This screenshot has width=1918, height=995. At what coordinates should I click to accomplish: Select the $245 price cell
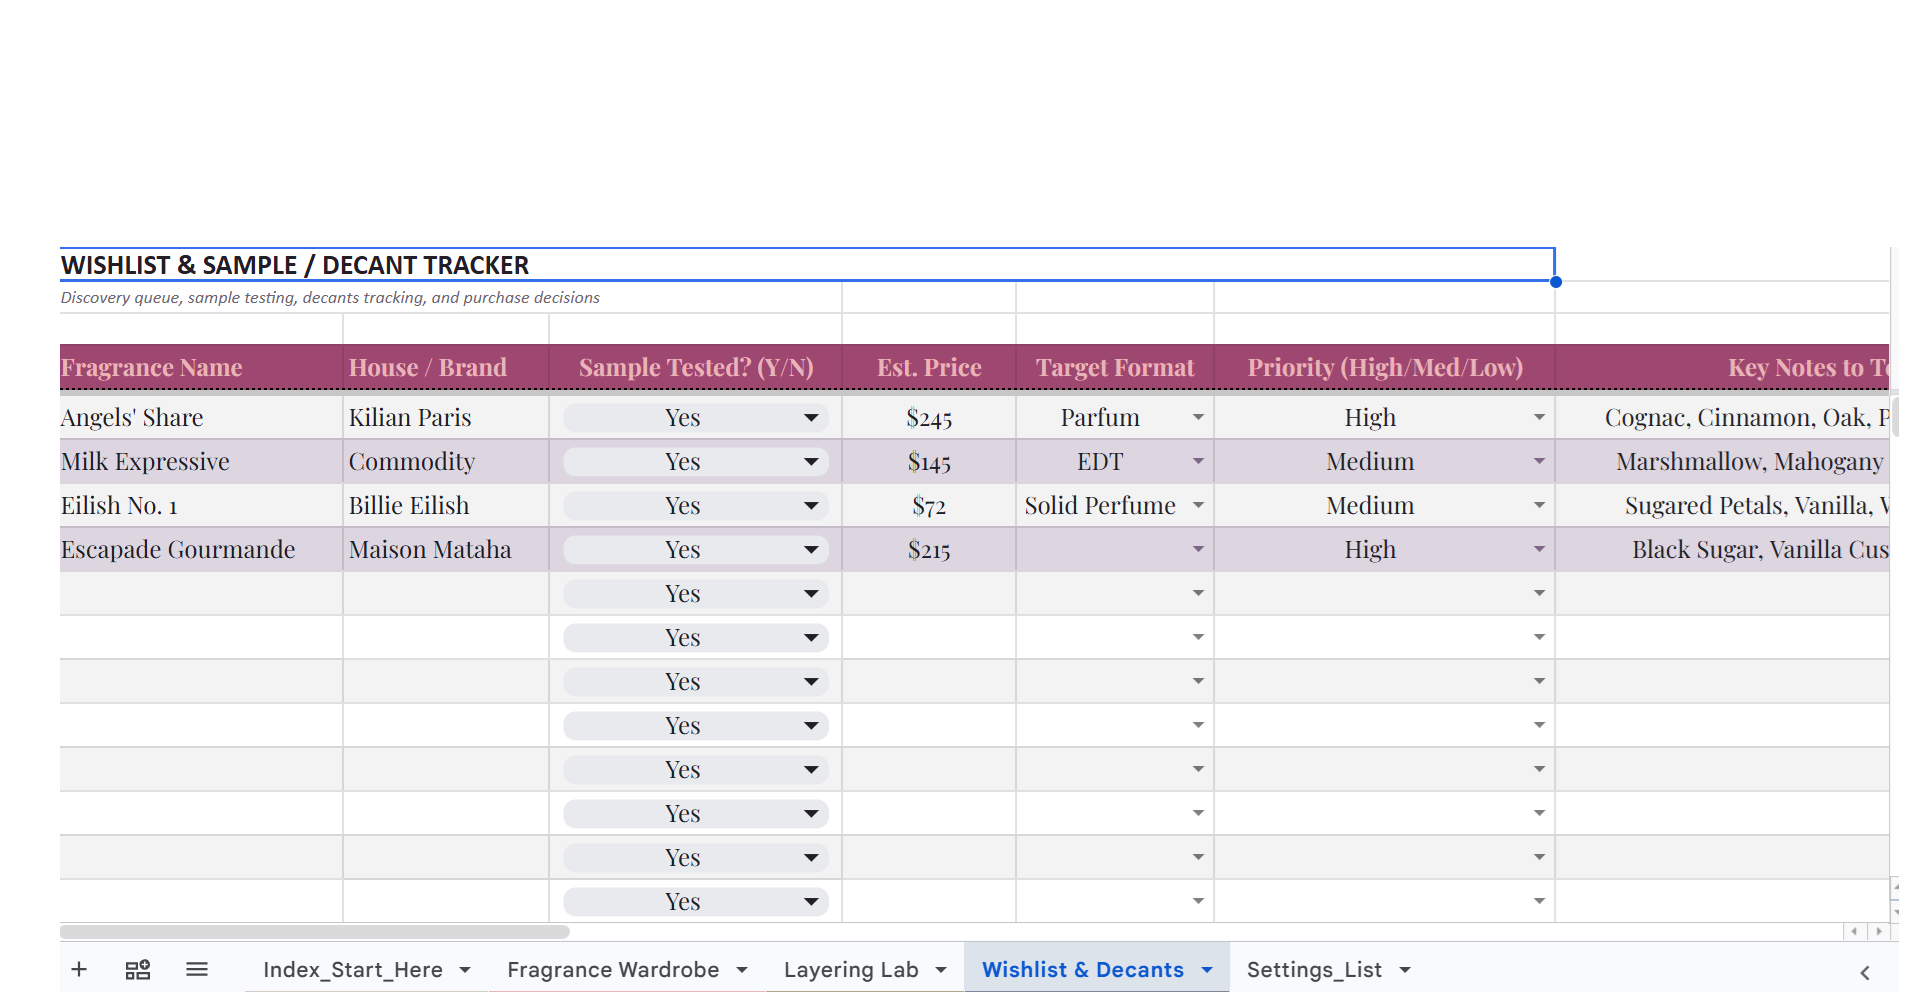point(929,418)
